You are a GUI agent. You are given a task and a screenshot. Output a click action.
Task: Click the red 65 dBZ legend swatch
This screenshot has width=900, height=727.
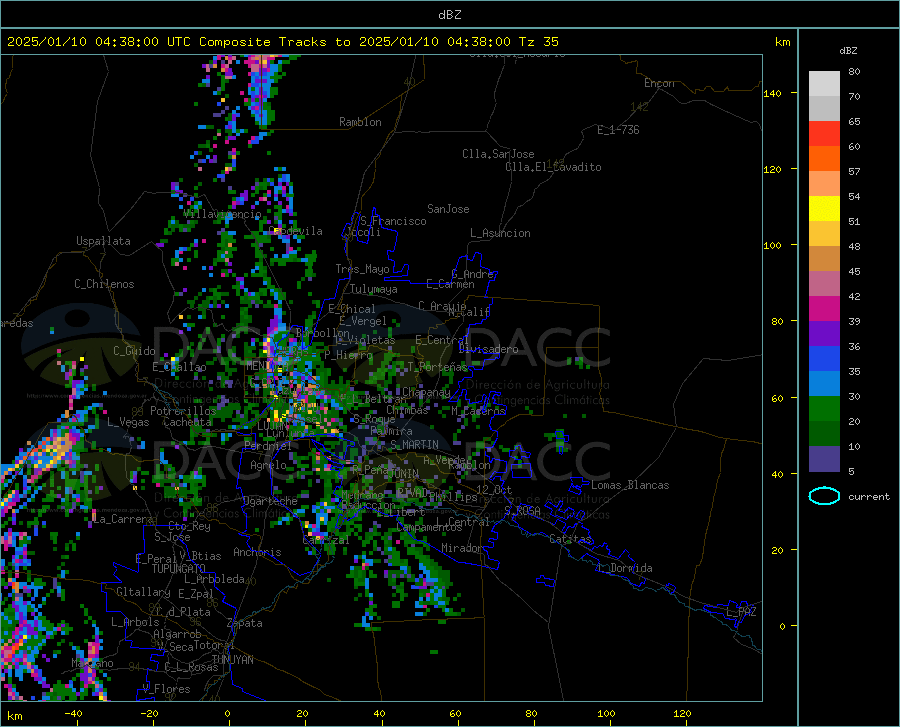pyautogui.click(x=824, y=134)
